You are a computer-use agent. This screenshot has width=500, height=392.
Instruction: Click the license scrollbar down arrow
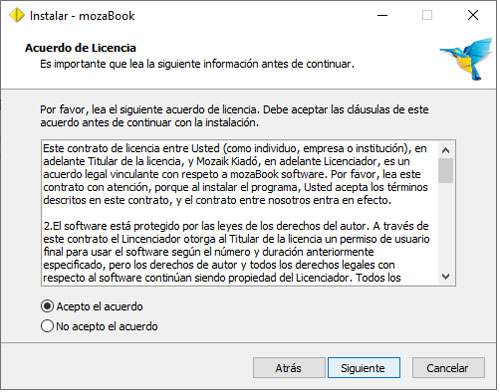446,277
